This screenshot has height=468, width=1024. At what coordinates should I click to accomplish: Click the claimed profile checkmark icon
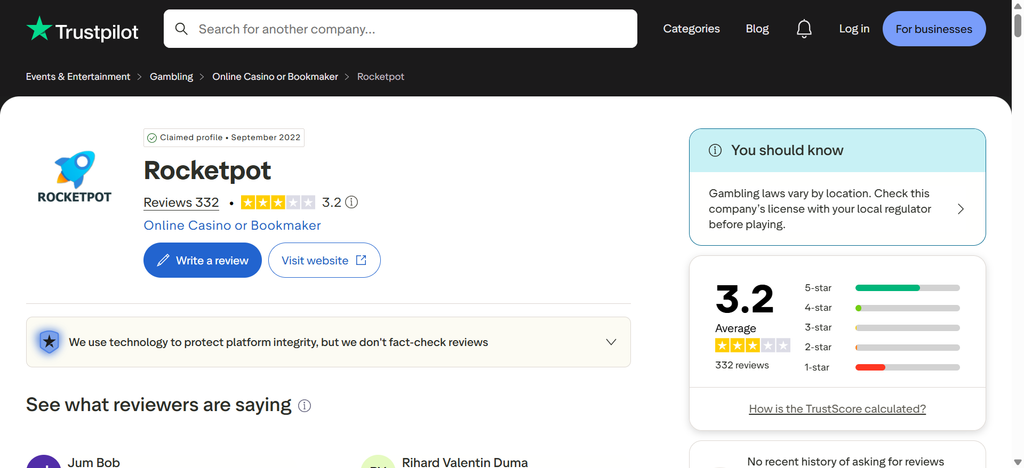coord(152,138)
